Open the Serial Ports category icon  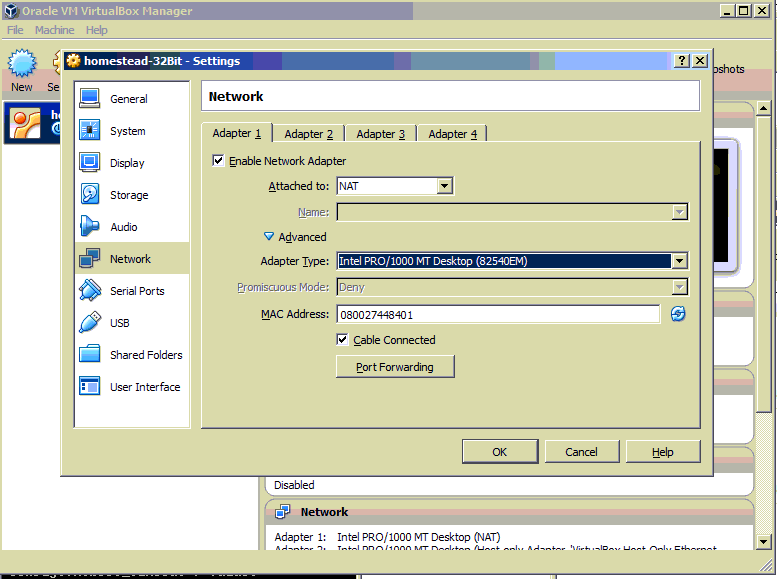pos(90,290)
